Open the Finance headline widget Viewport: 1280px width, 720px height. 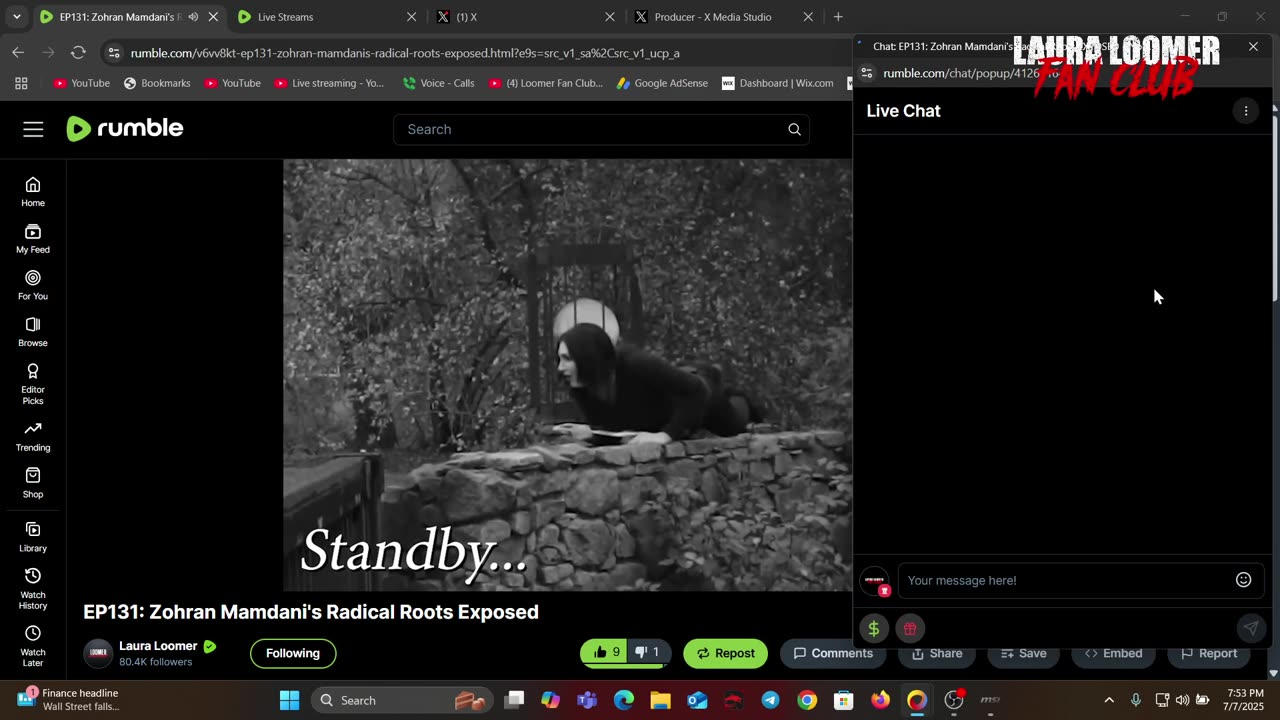coord(70,700)
